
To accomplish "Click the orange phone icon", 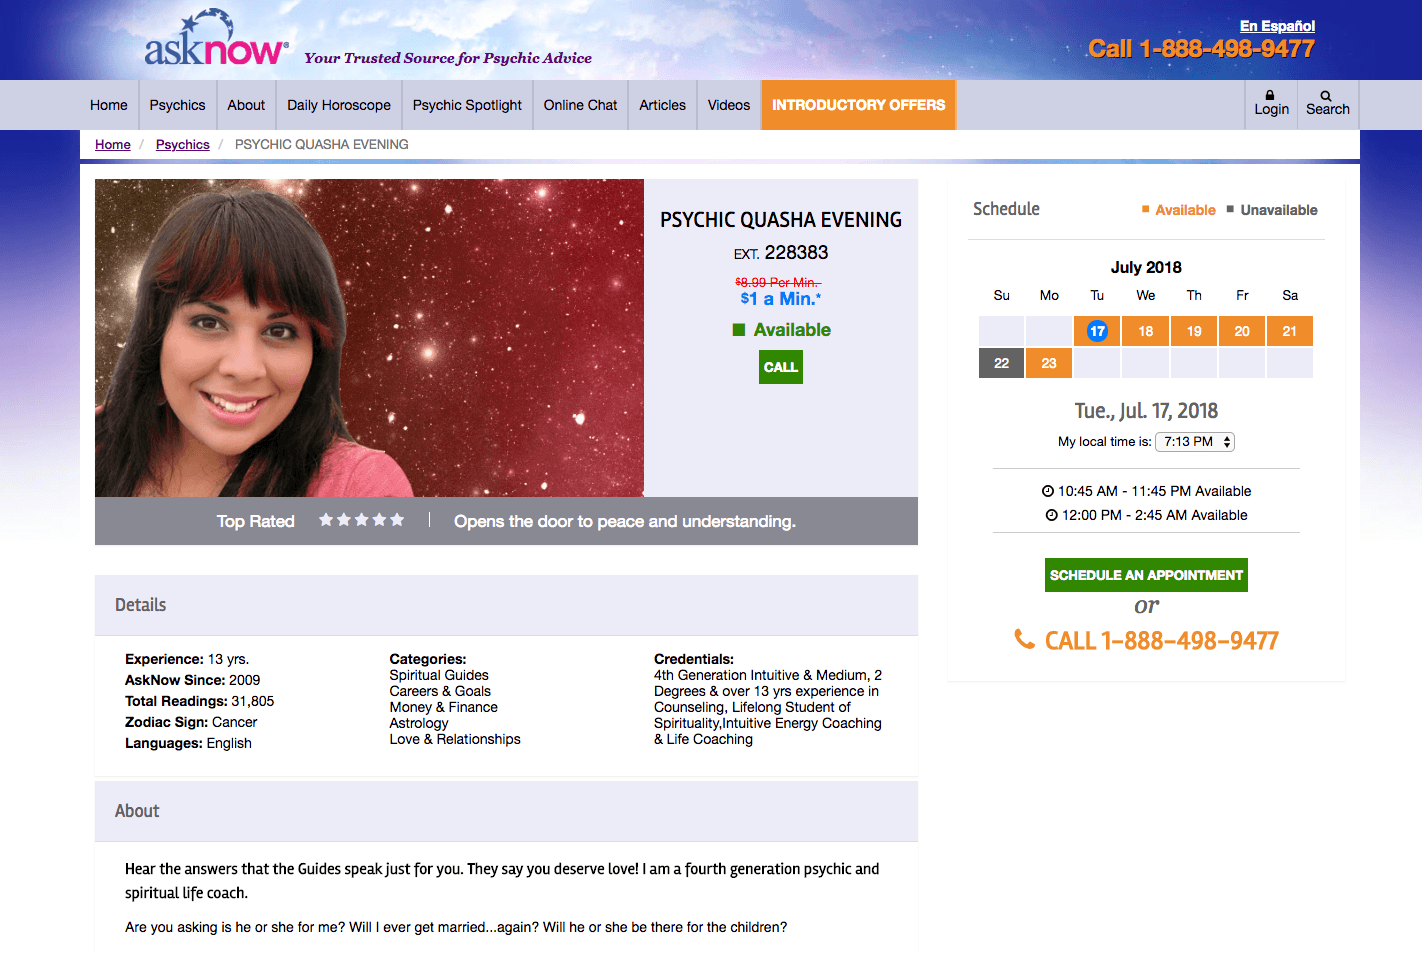I will (1024, 639).
